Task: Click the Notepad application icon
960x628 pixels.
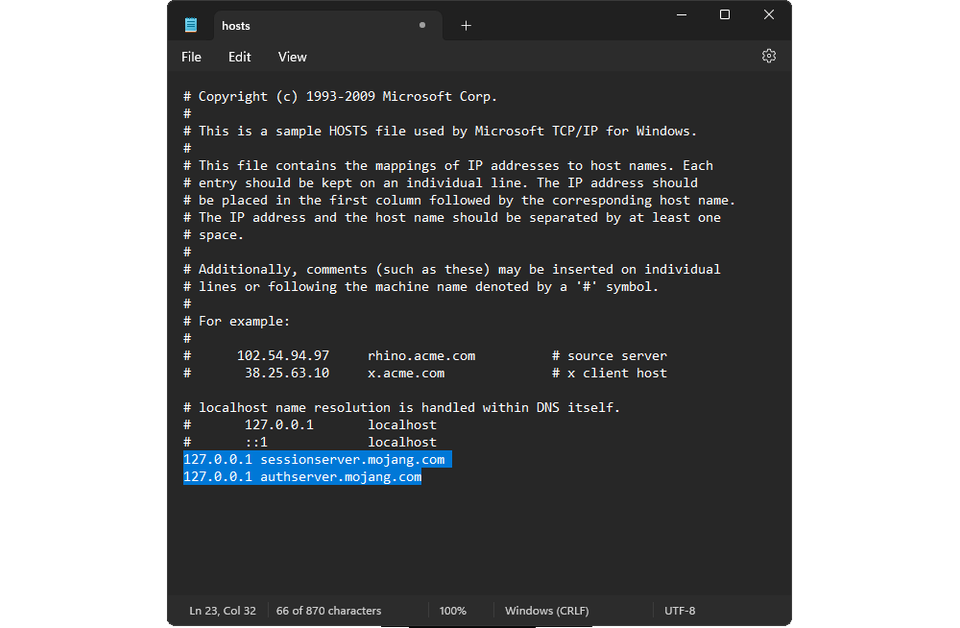Action: click(191, 24)
